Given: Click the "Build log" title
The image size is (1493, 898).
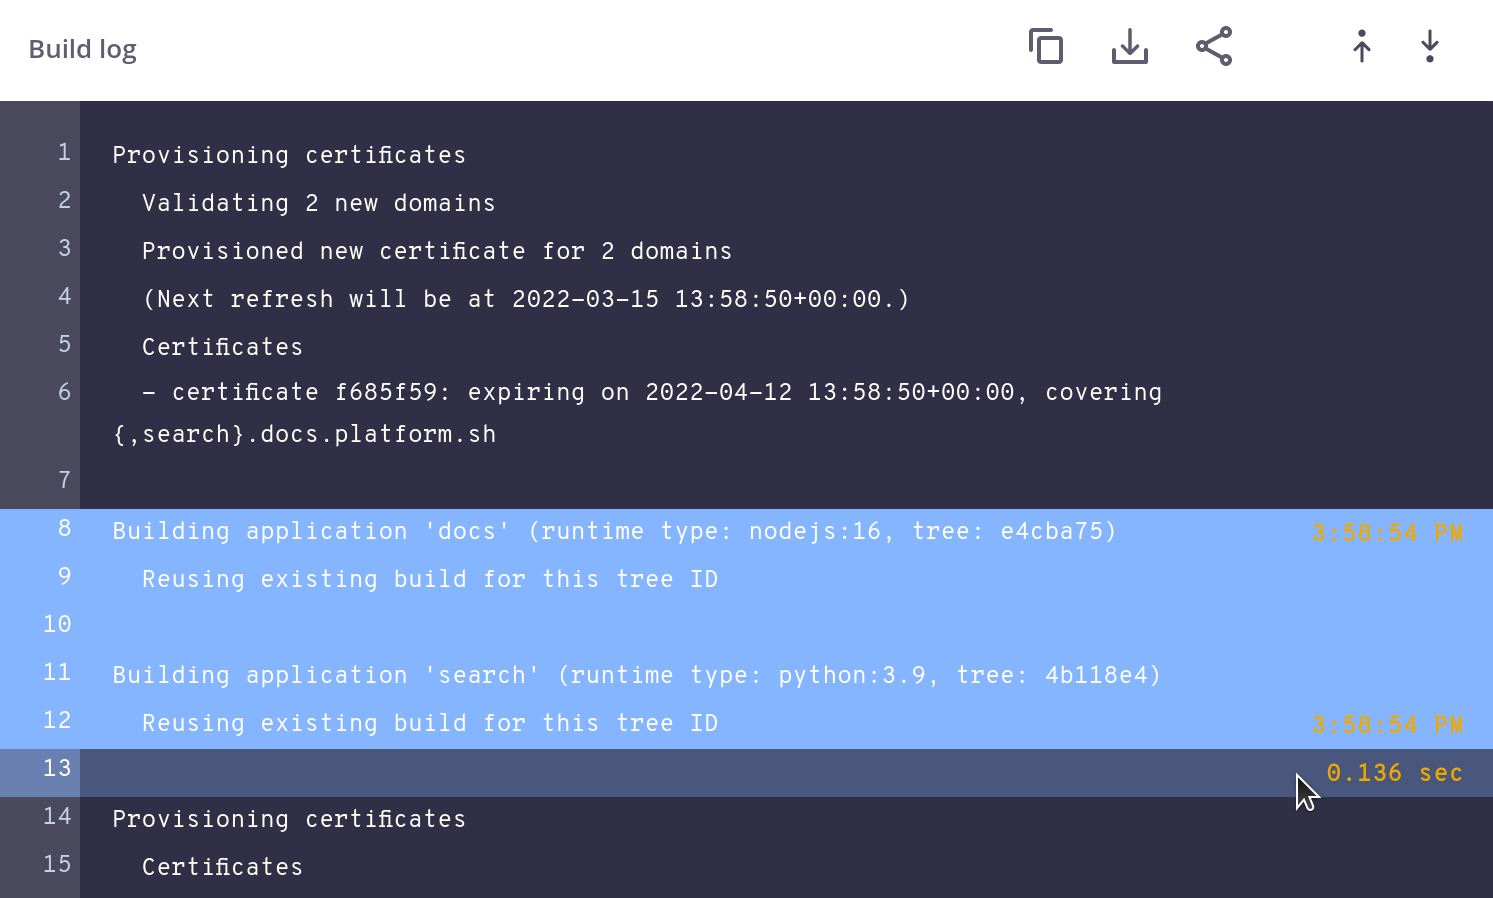Looking at the screenshot, I should click(x=83, y=48).
